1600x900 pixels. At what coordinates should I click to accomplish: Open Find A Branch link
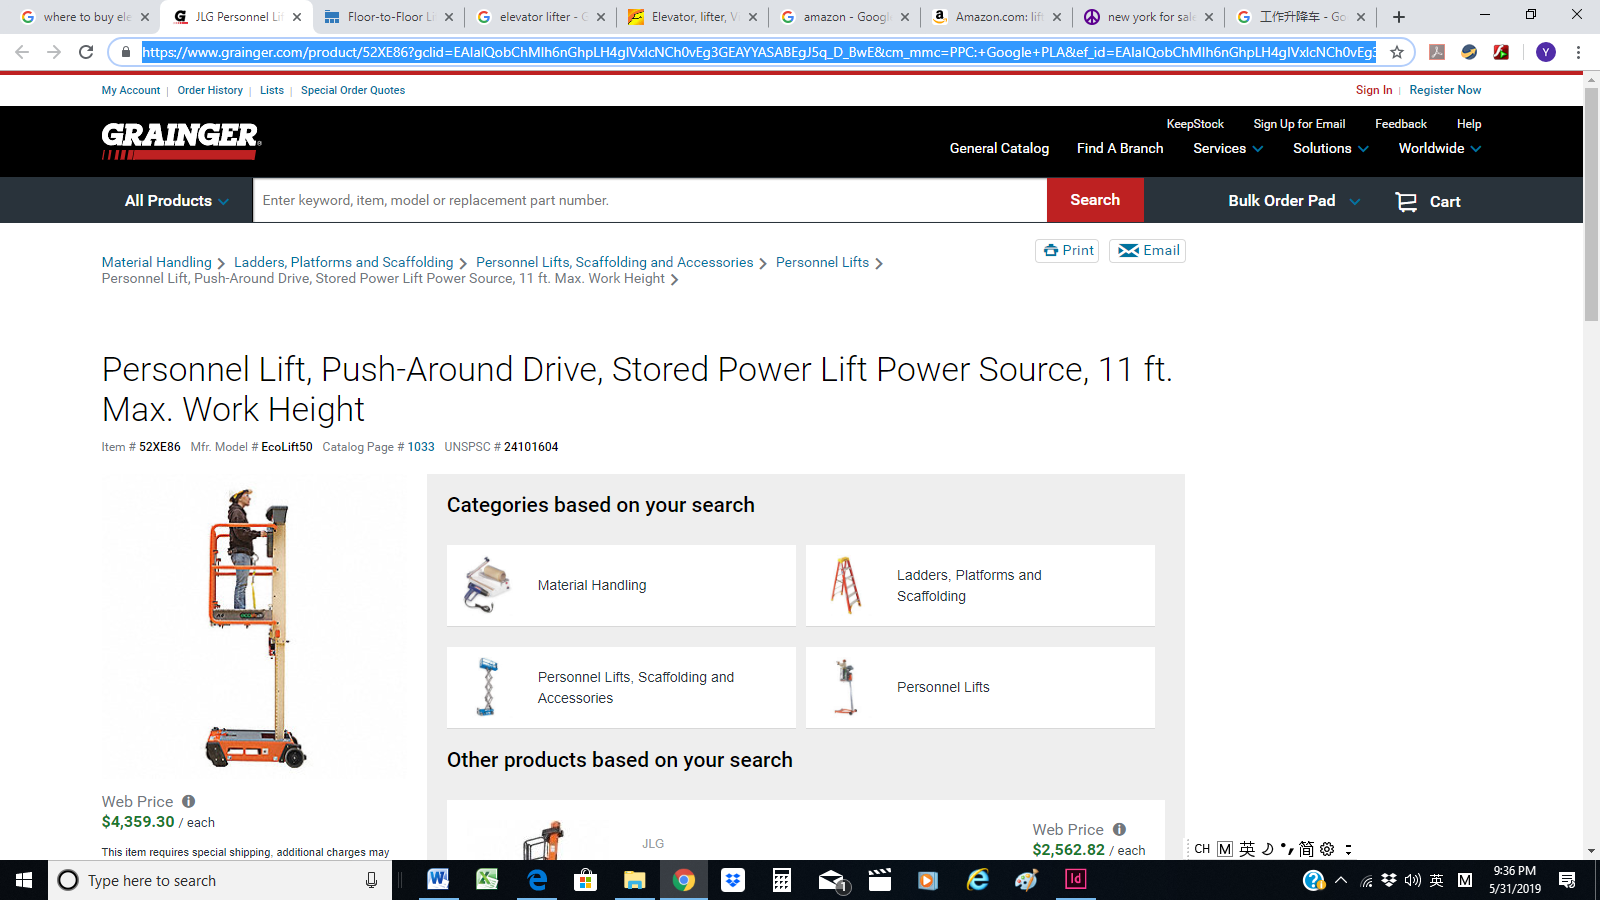[x=1120, y=148]
